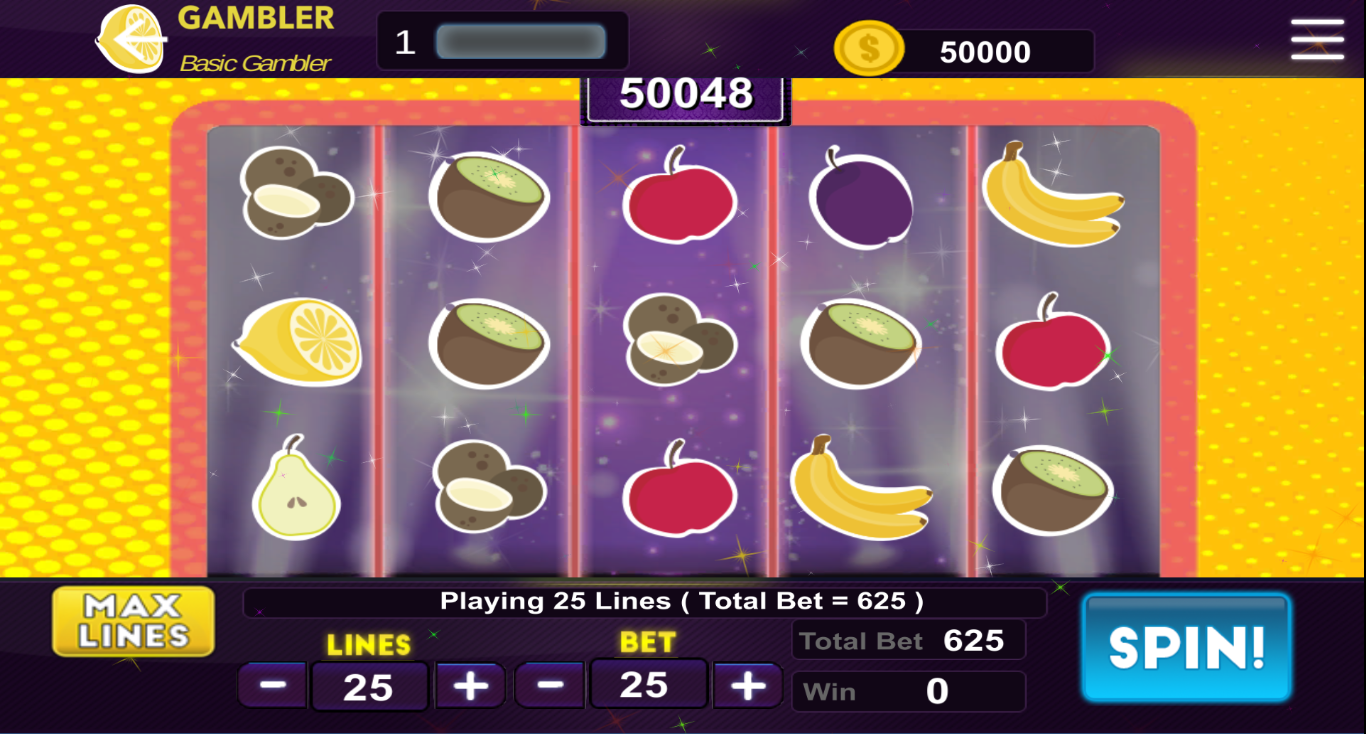Increase the bet amount
This screenshot has height=734, width=1366.
(747, 685)
